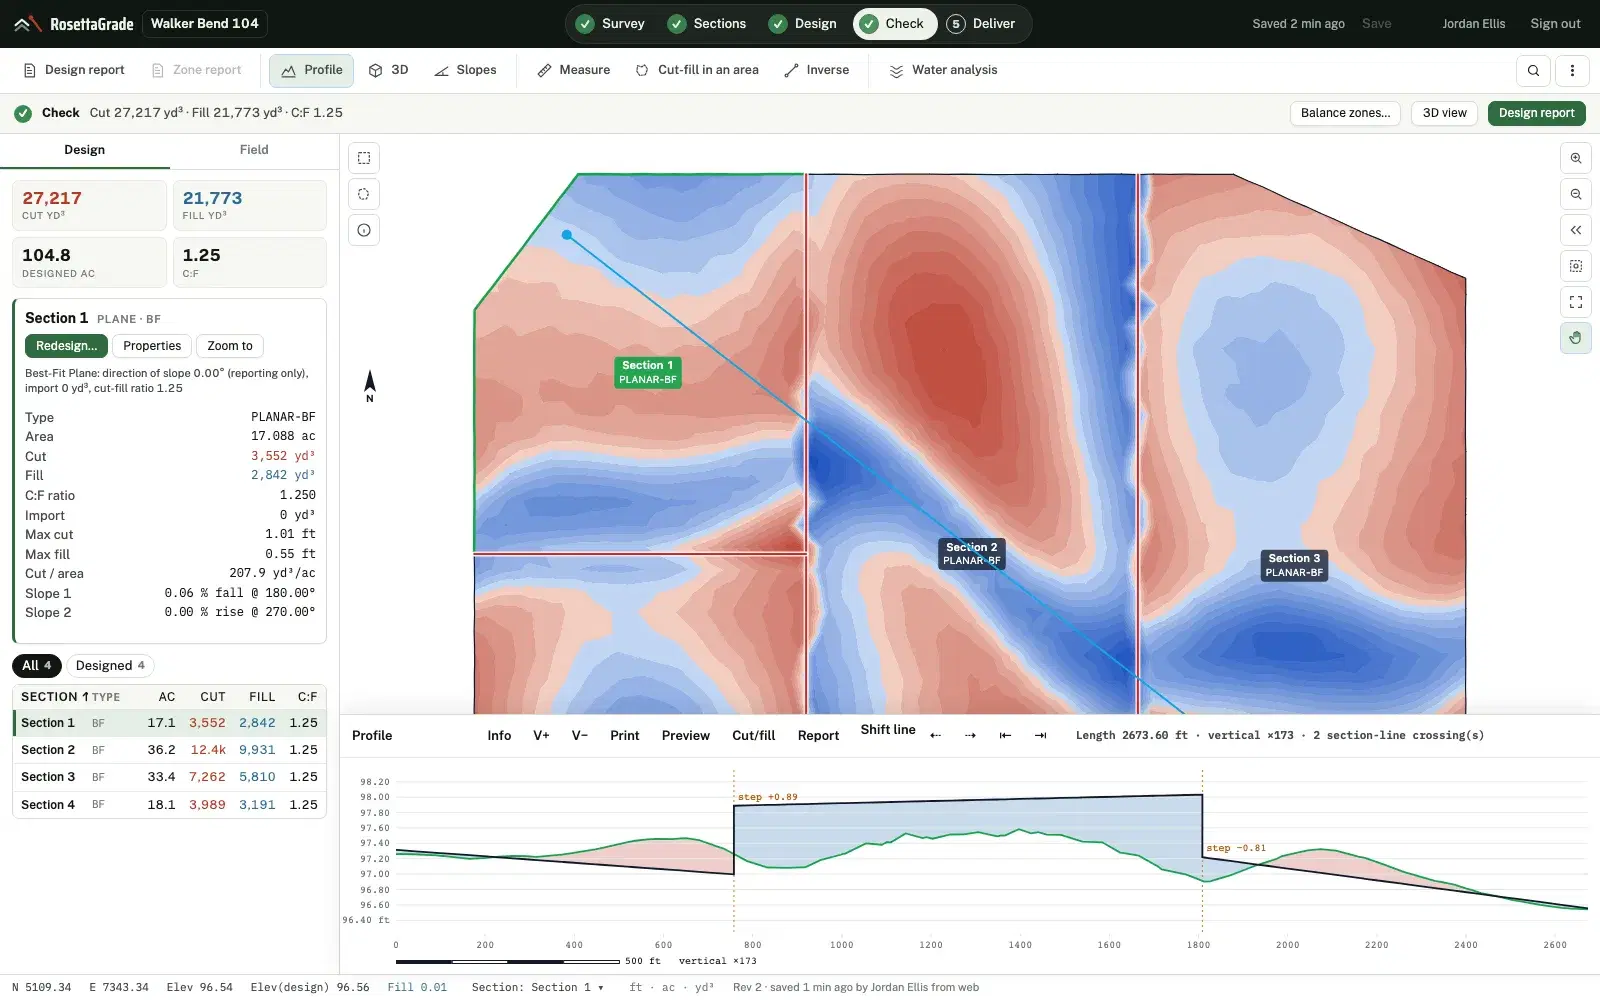The image size is (1600, 1000).
Task: Shift profile line left with dashed arrow
Action: pos(936,735)
